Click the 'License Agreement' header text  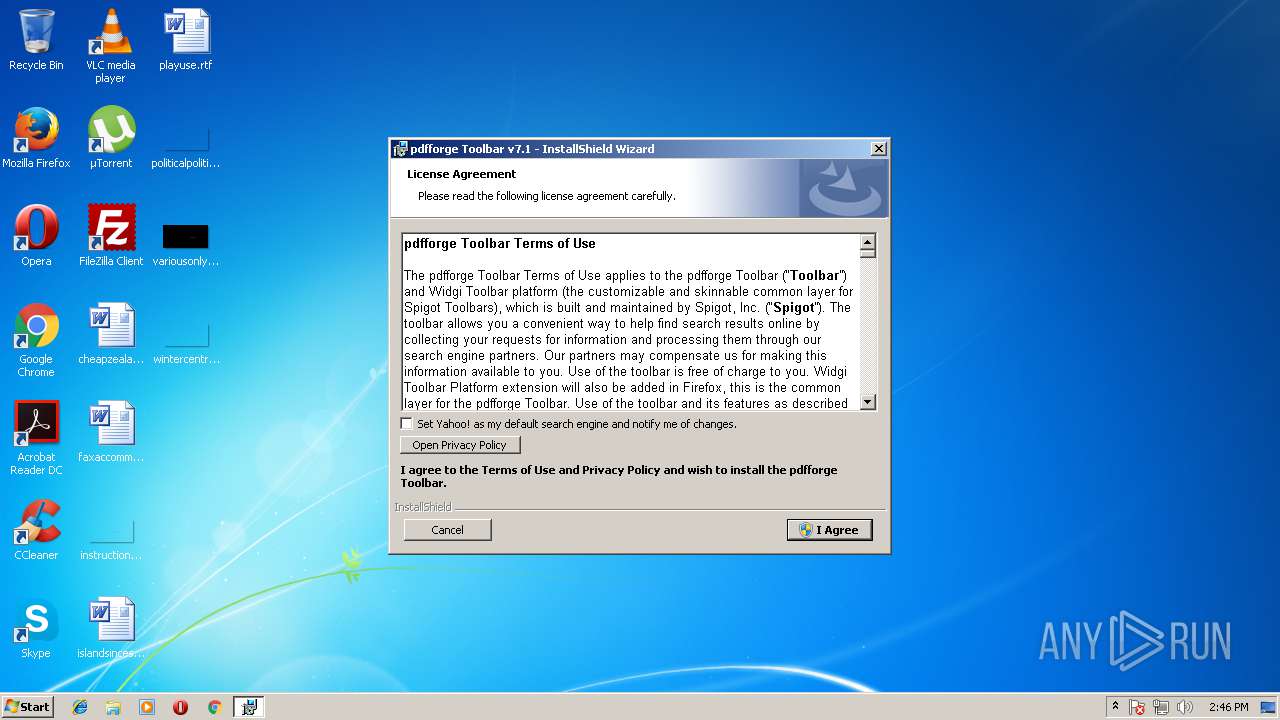[461, 174]
